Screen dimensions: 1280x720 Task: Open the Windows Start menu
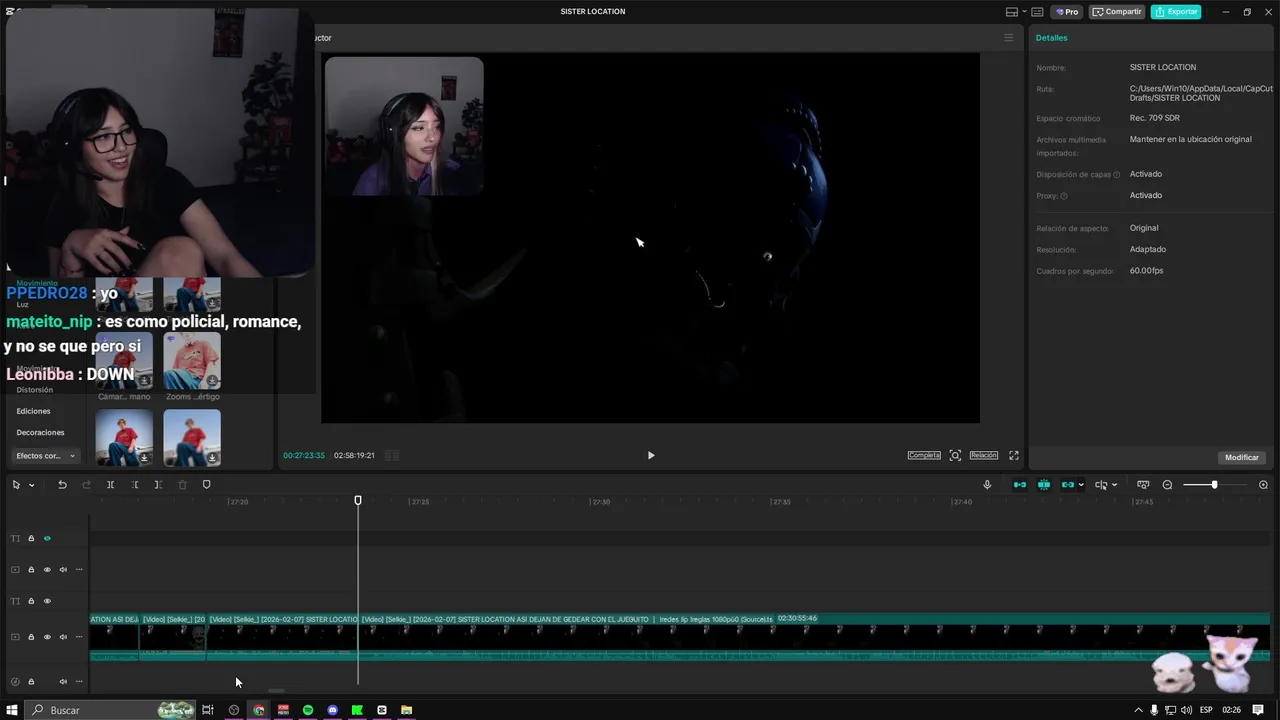coord(13,710)
